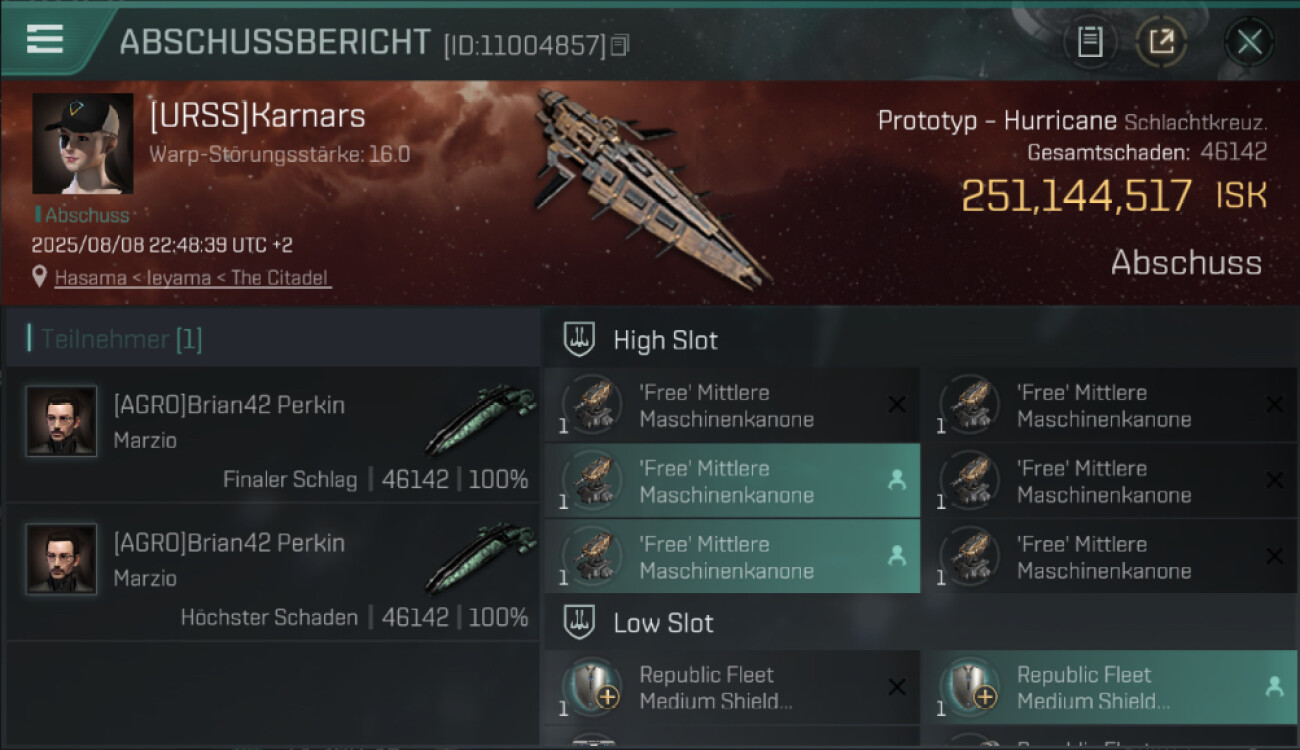Close the Abschussbericht window
This screenshot has width=1300, height=750.
point(1249,42)
